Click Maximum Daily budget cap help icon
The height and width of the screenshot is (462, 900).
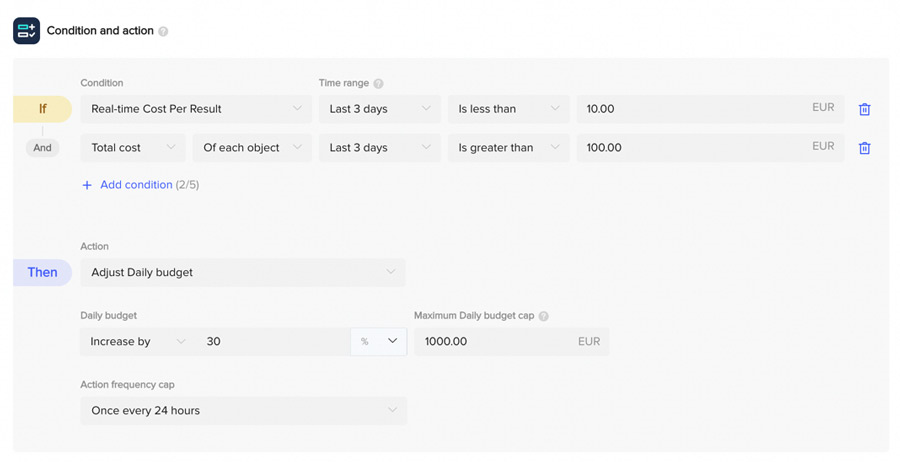coord(543,316)
